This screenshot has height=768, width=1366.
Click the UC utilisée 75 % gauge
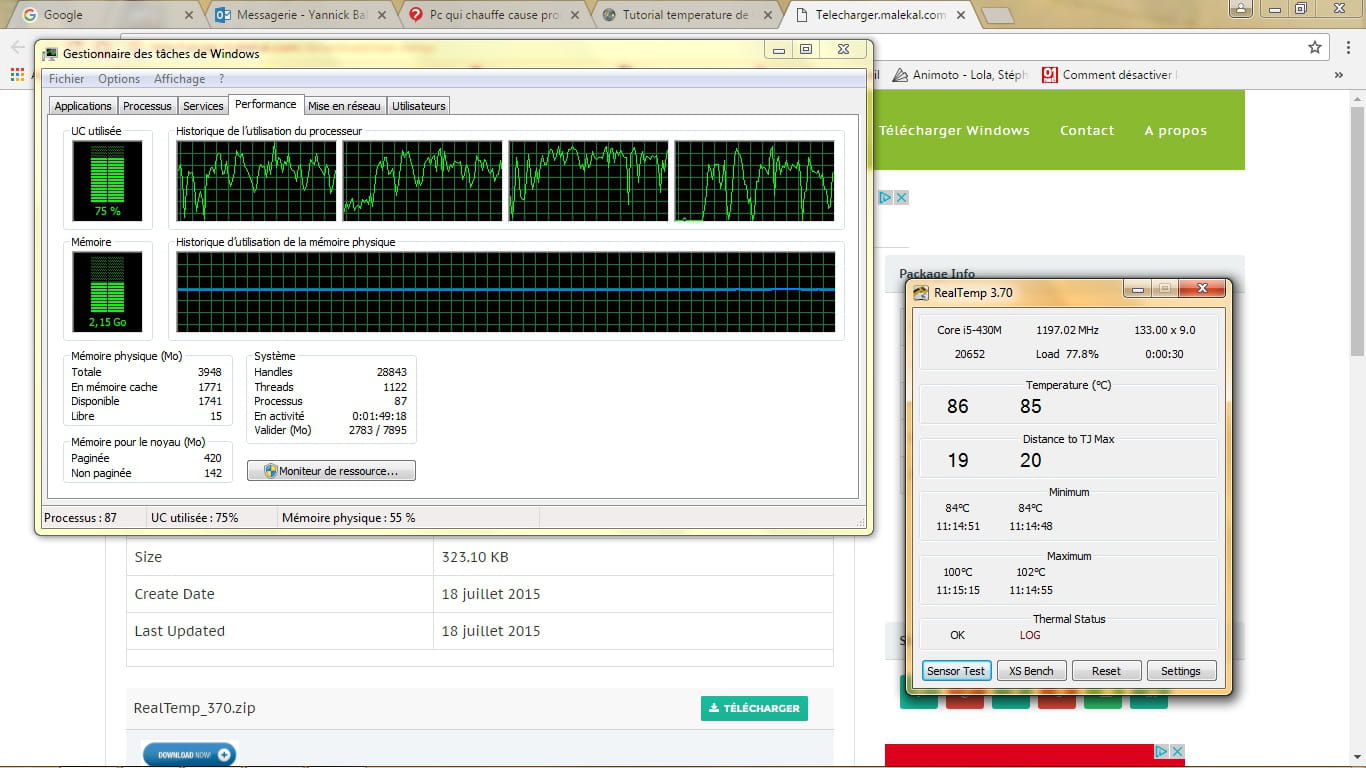pos(107,181)
